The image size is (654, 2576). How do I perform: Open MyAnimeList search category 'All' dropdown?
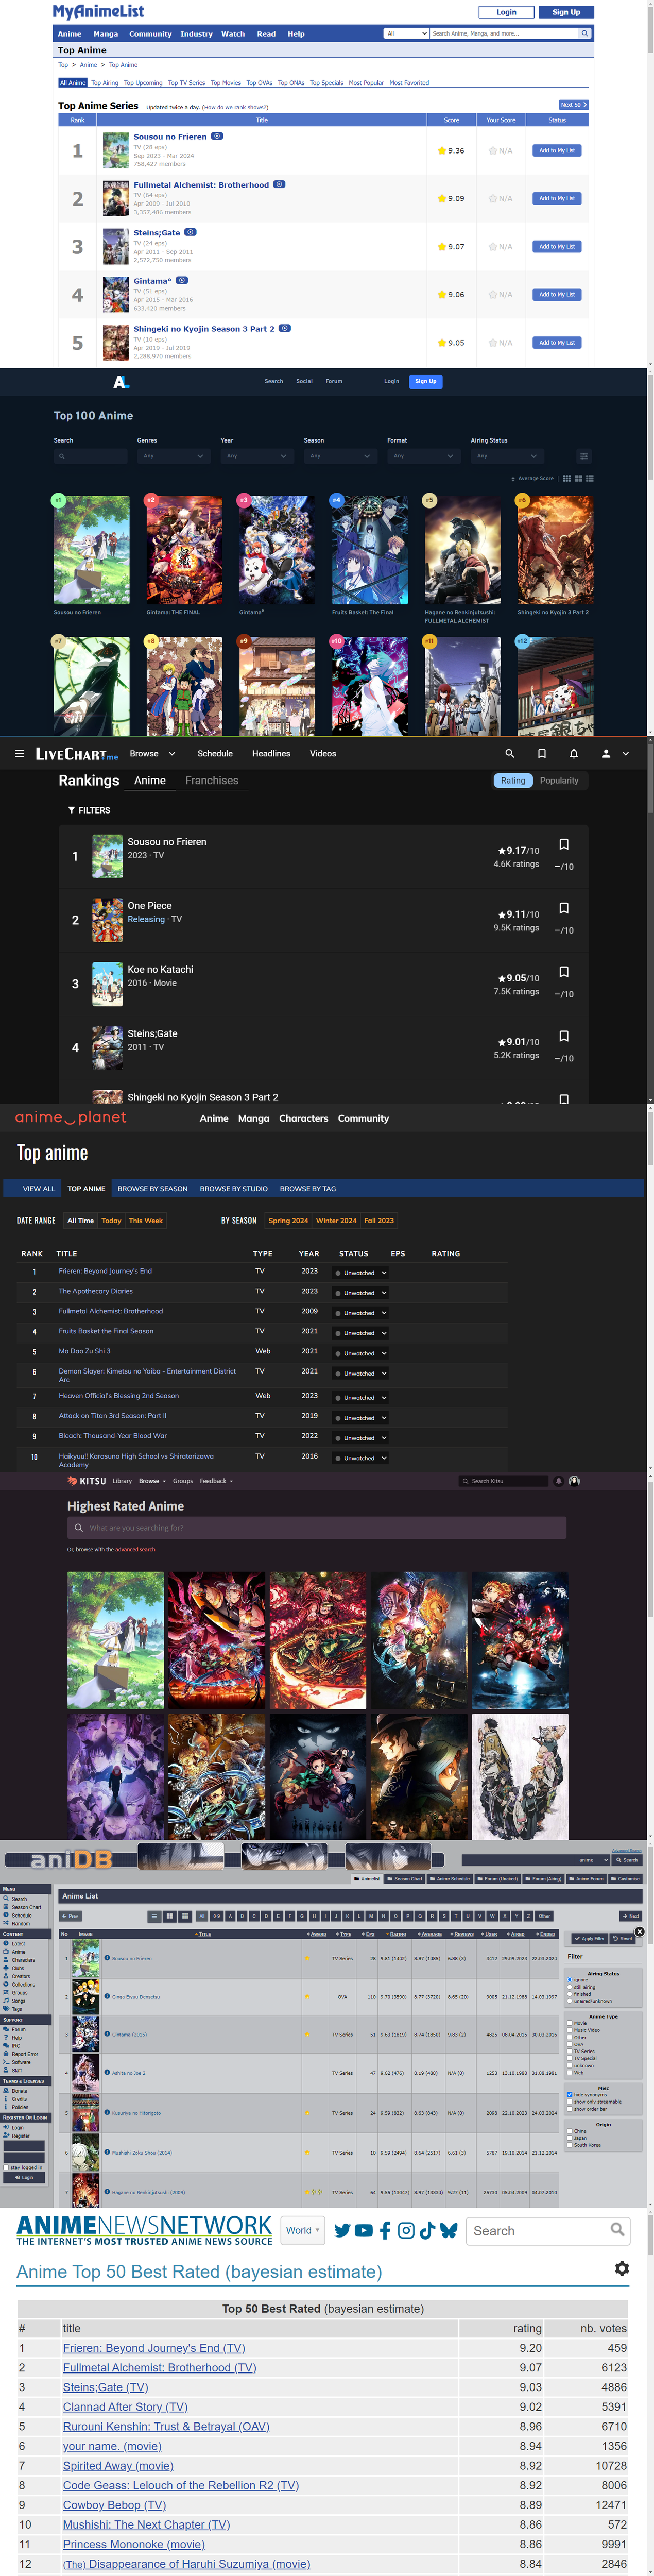coord(406,33)
